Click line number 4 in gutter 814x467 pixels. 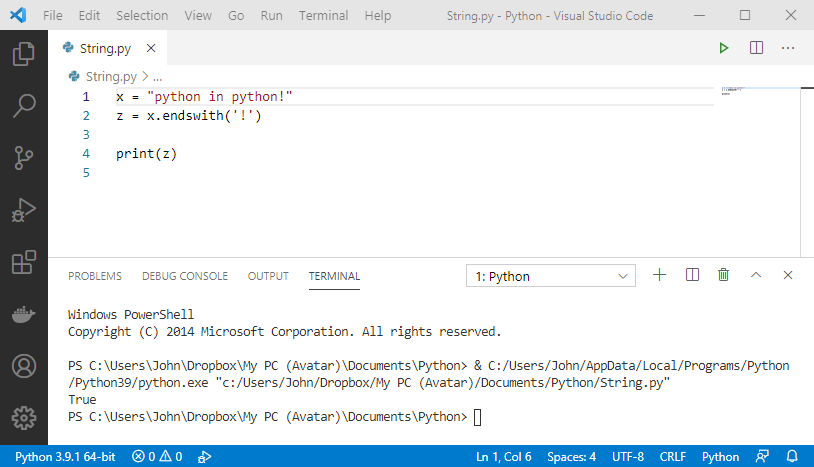tap(86, 154)
